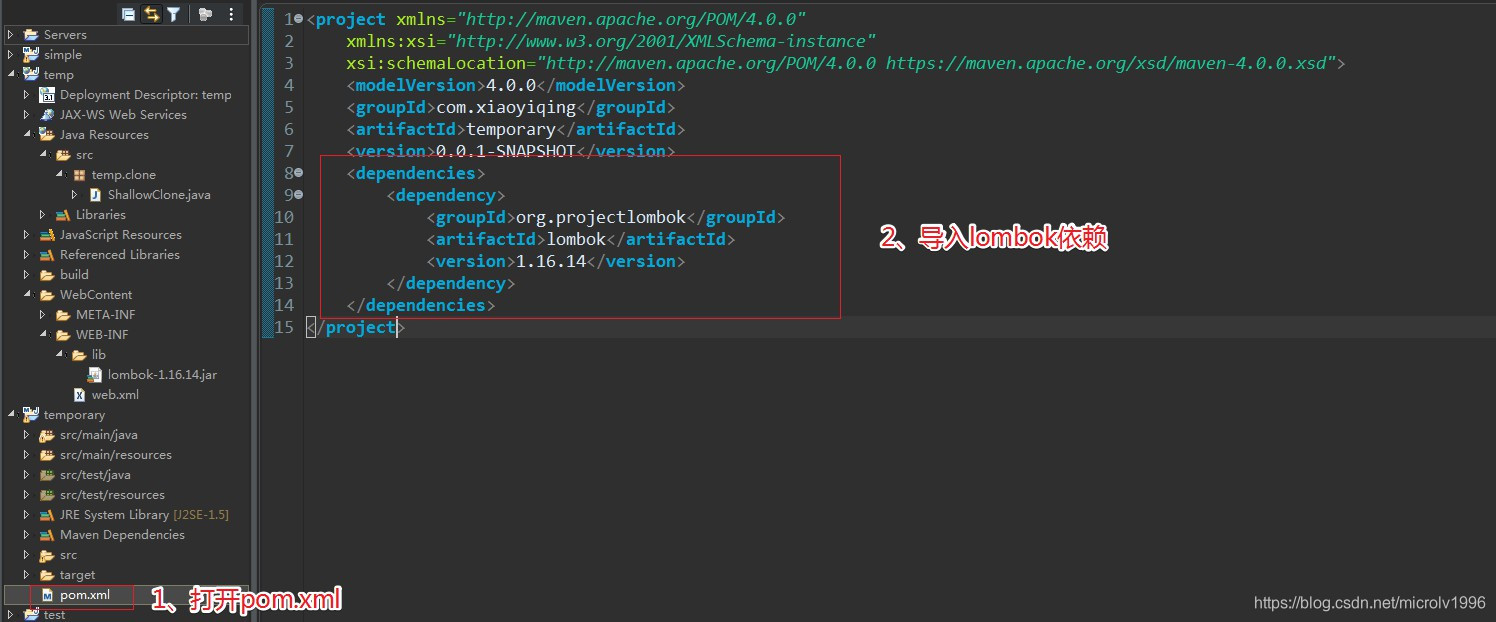Click the Java Resources icon
Image resolution: width=1496 pixels, height=622 pixels.
click(46, 135)
